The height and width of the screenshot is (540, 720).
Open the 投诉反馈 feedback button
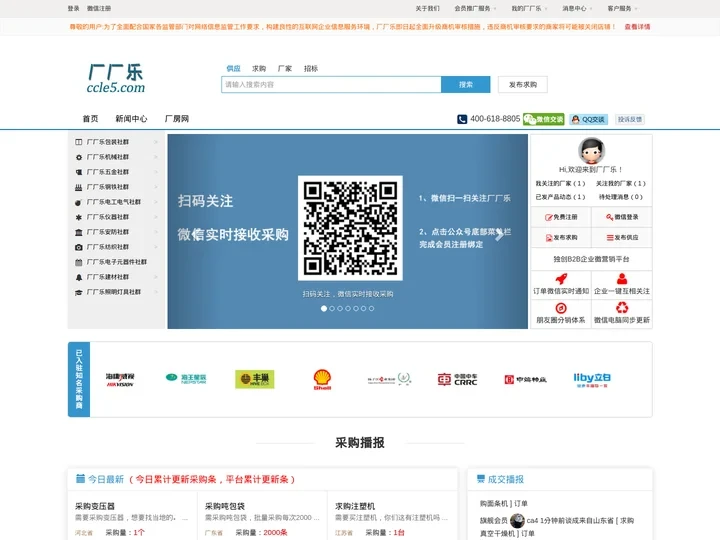pos(630,119)
